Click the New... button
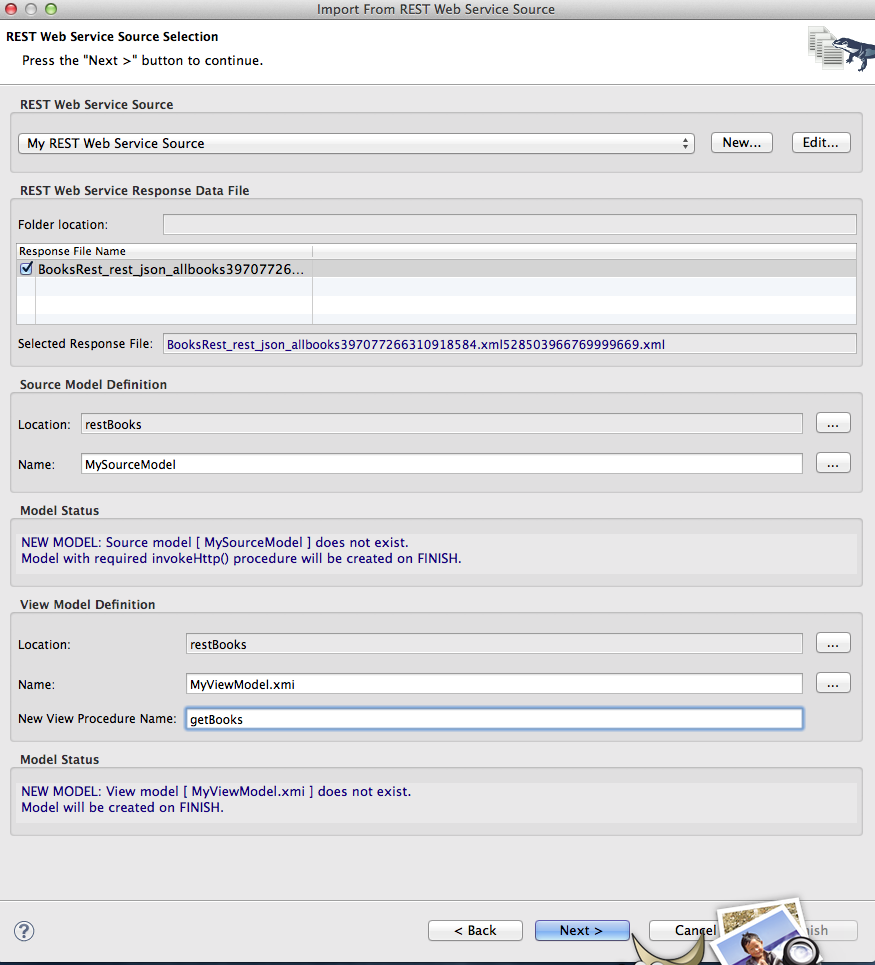The width and height of the screenshot is (875, 965). pos(741,143)
